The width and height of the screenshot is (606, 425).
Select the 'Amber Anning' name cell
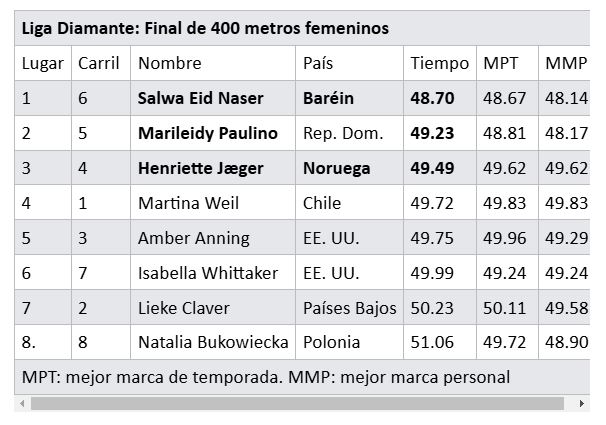(x=194, y=238)
